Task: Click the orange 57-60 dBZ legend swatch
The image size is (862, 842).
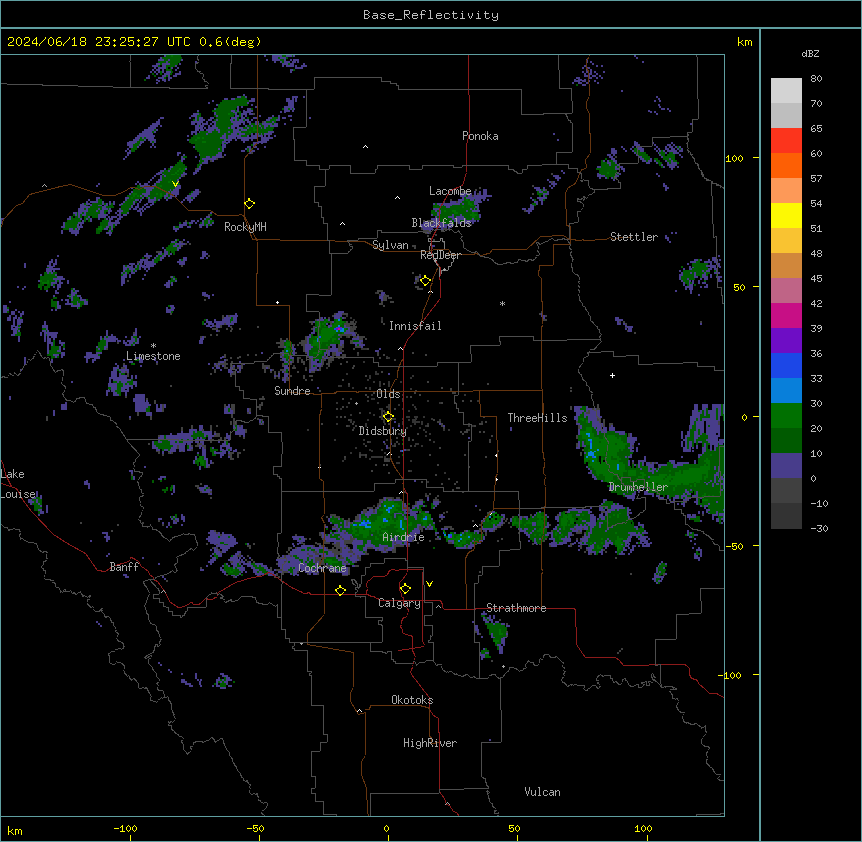Action: pos(786,165)
